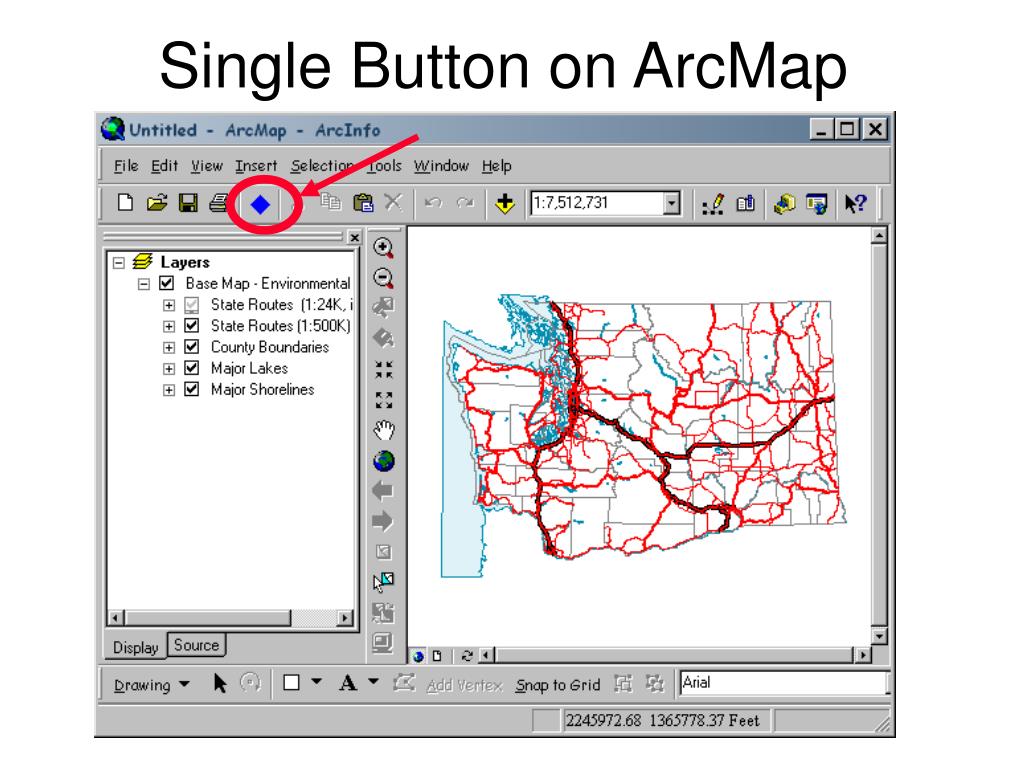Open the Help menu
Image resolution: width=1024 pixels, height=768 pixels.
(497, 166)
